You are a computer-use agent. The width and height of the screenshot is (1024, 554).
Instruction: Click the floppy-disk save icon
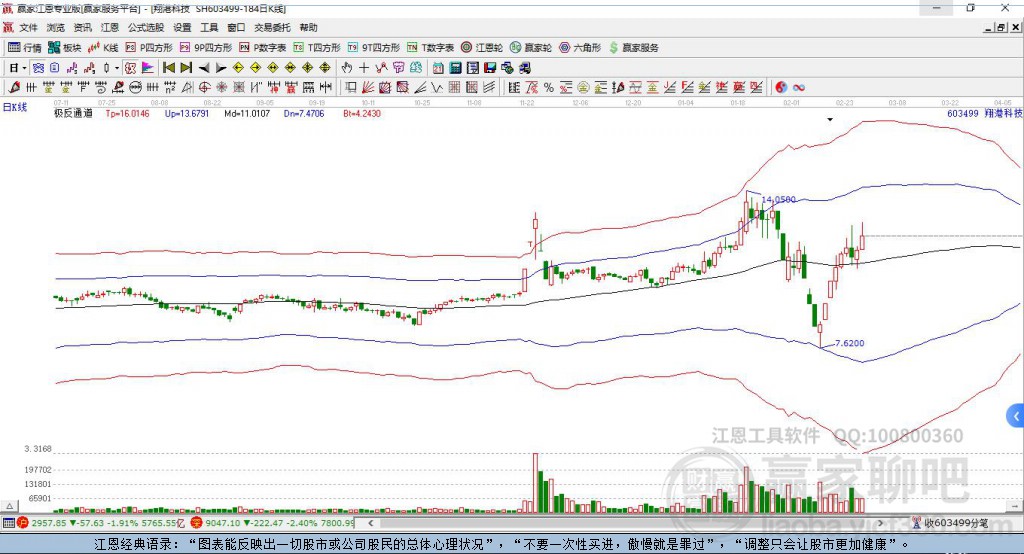[490, 67]
